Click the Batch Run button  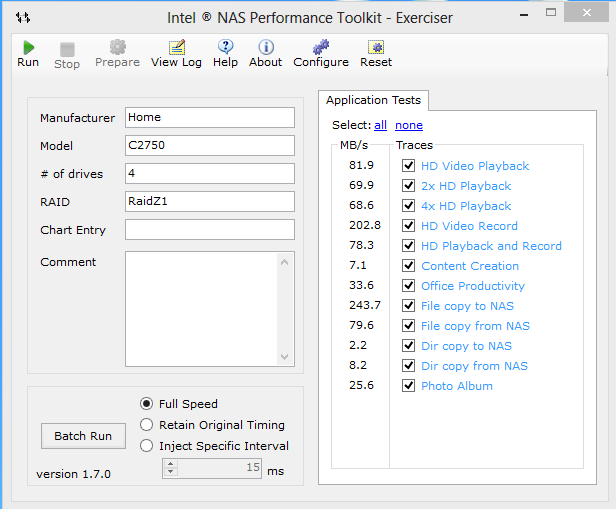point(83,436)
